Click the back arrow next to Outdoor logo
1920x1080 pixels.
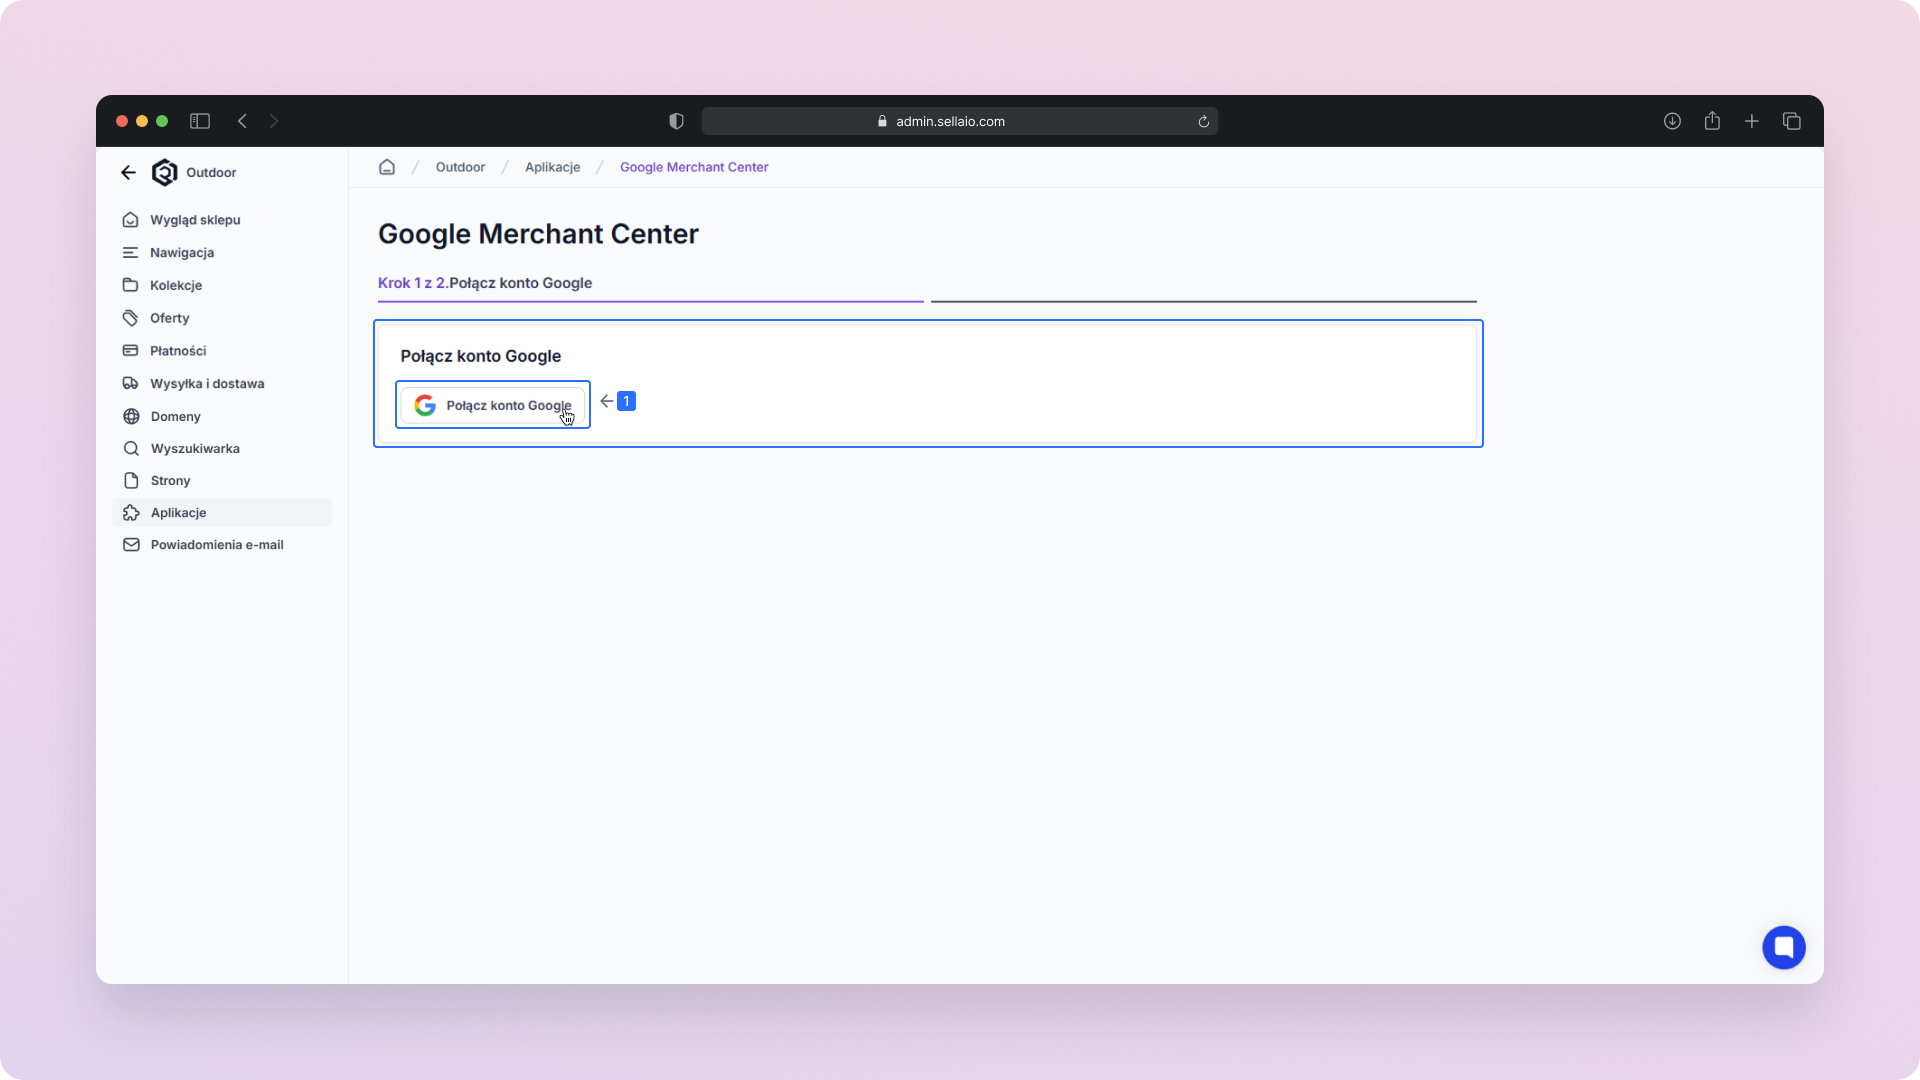128,172
